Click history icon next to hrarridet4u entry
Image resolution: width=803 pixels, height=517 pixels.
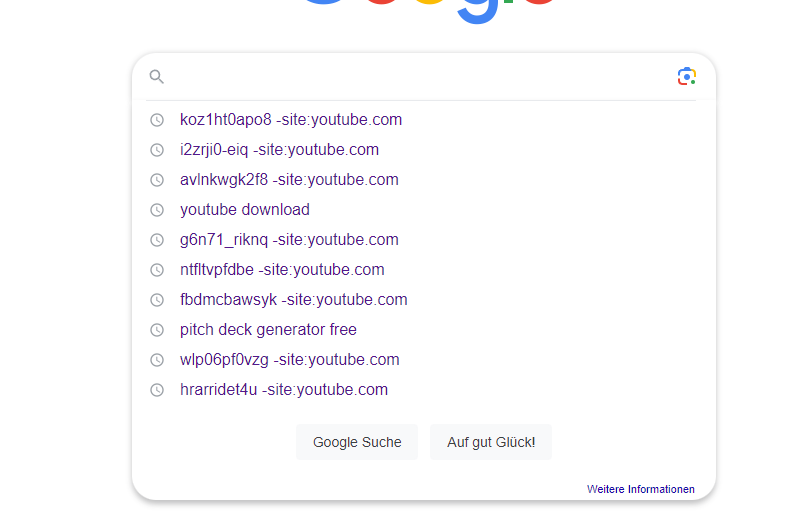coord(156,390)
